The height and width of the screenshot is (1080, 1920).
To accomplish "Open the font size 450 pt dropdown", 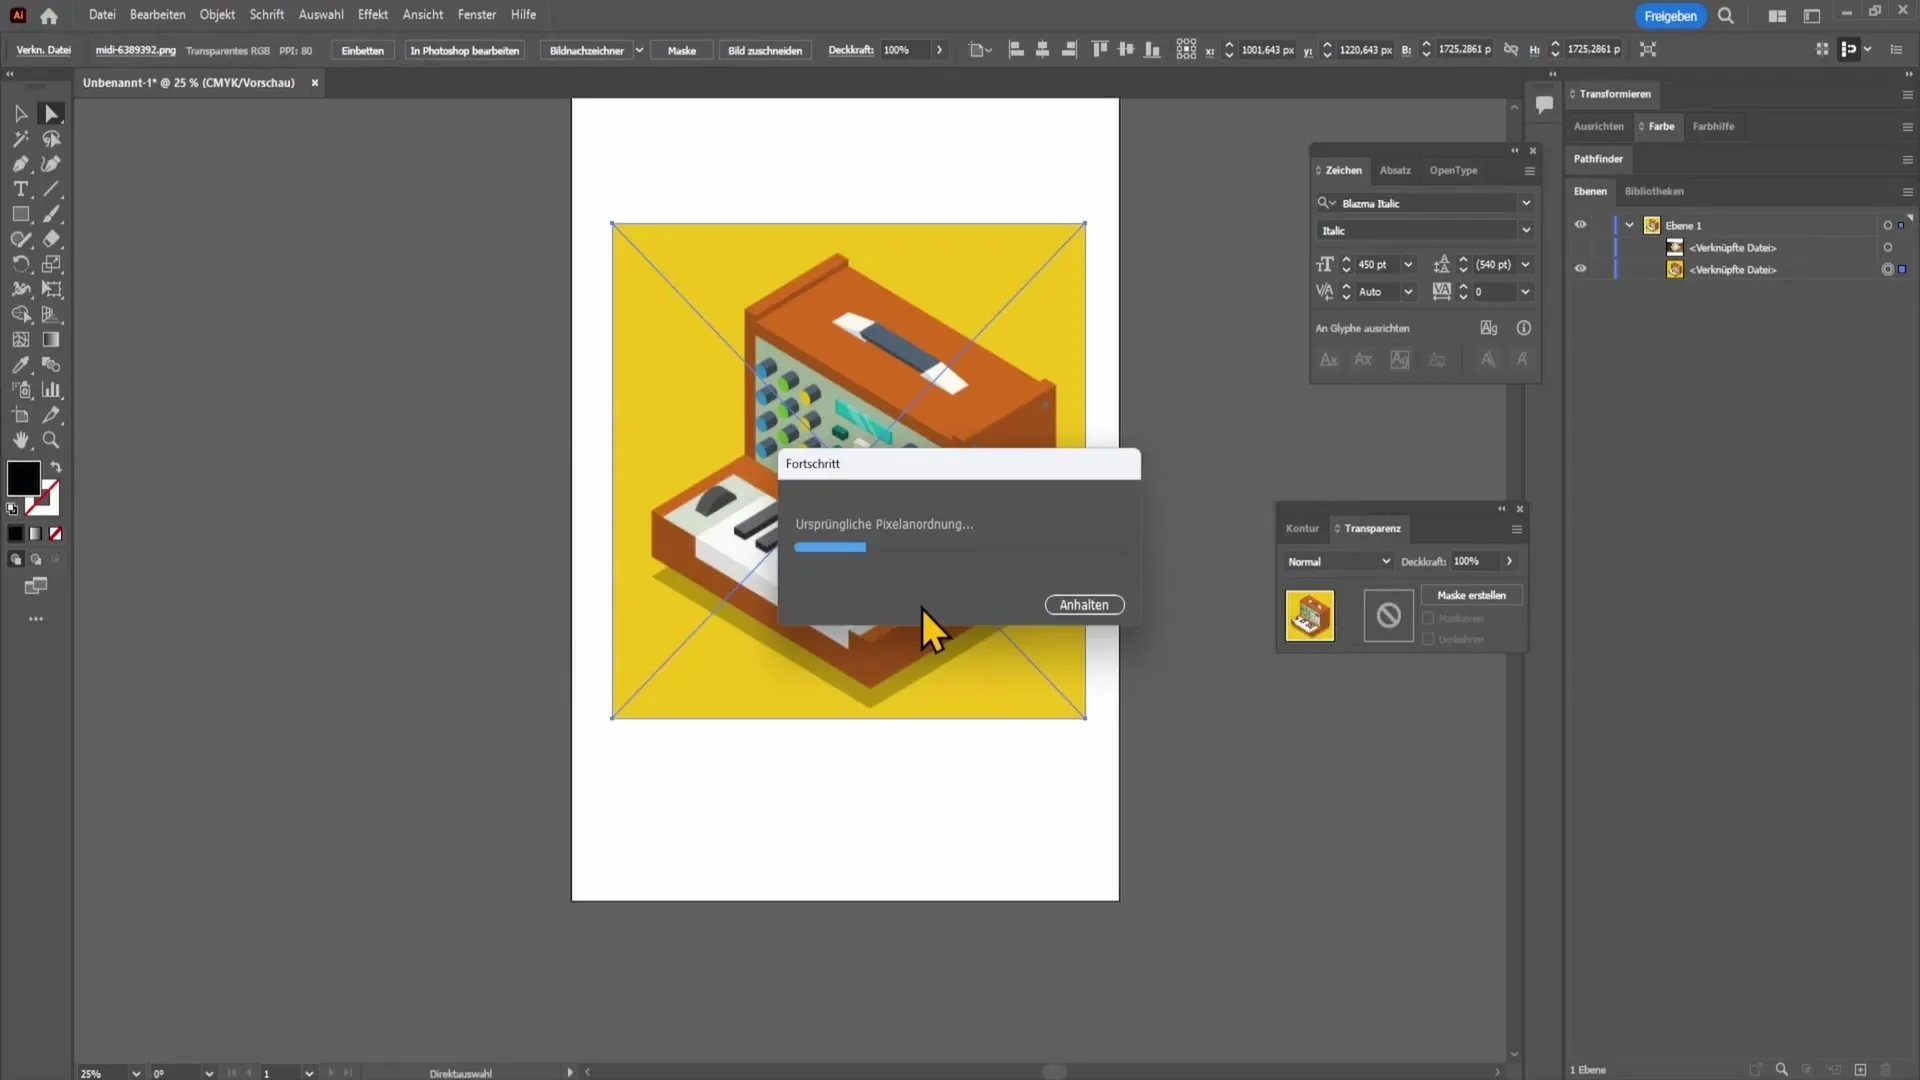I will pyautogui.click(x=1408, y=265).
